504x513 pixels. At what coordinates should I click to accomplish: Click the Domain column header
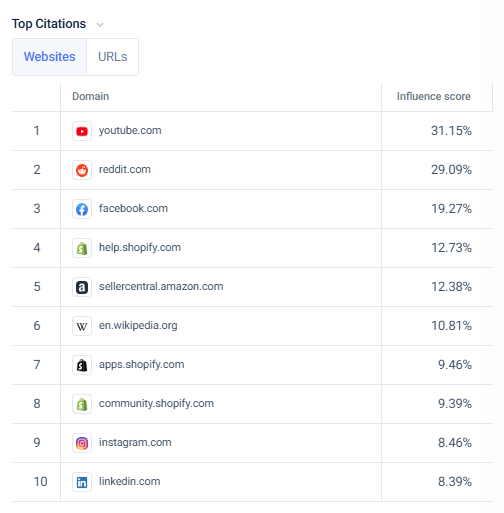click(91, 96)
